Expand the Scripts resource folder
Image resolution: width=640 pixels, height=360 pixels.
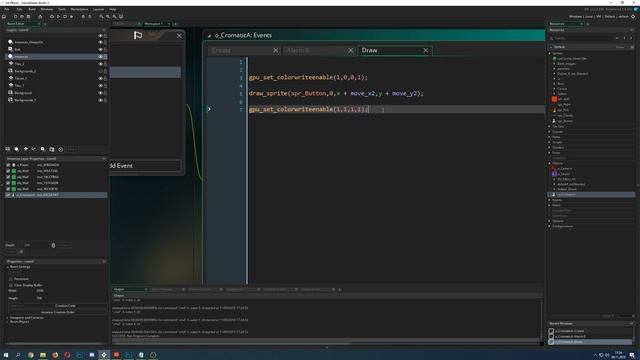(x=550, y=142)
